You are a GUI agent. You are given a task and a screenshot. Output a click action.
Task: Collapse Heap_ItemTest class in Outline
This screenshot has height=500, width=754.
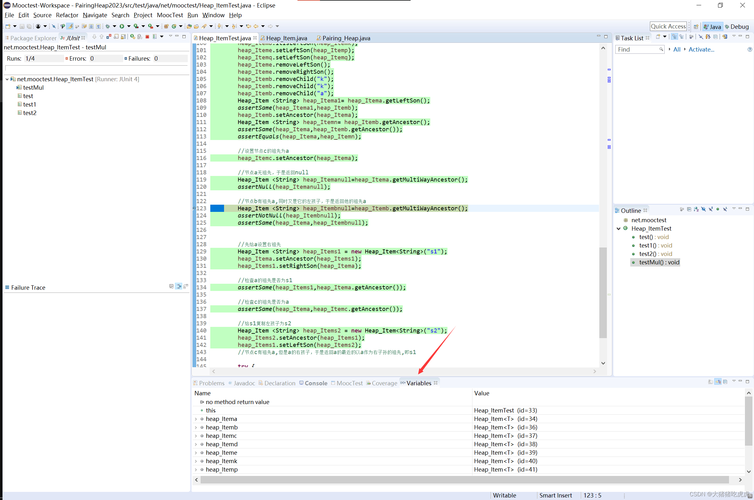619,229
